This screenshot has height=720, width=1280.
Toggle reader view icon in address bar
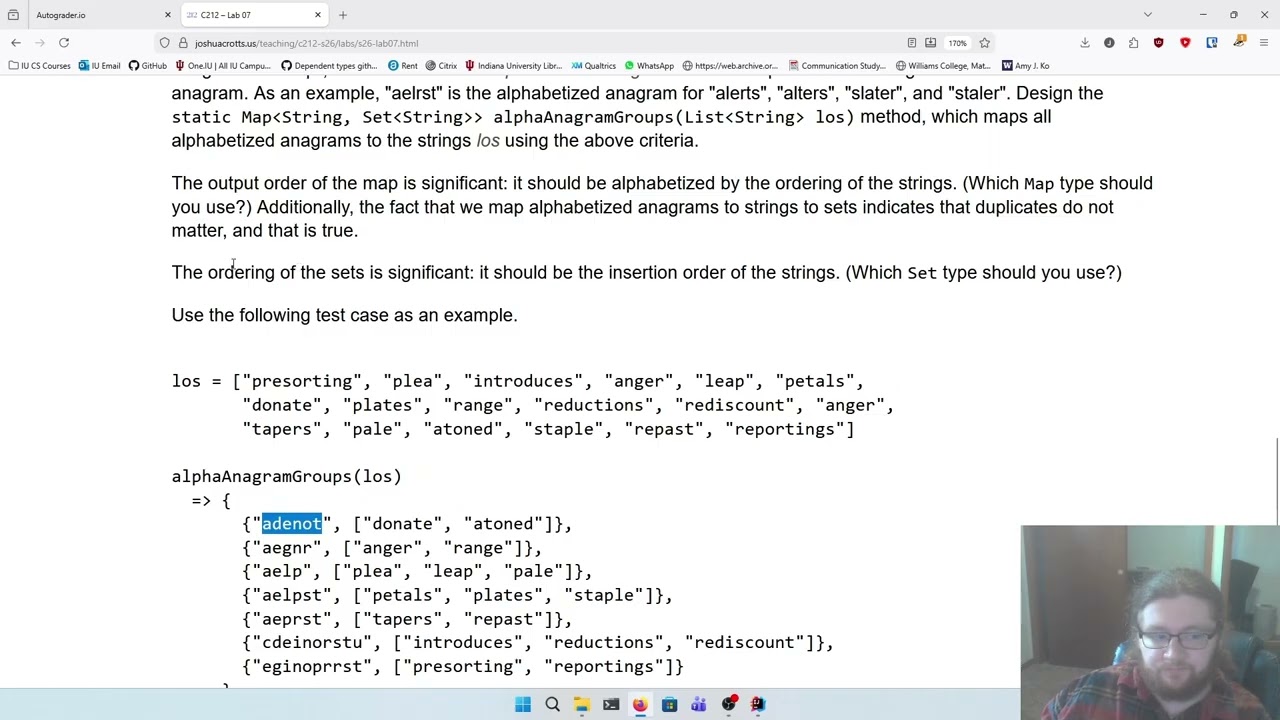912,43
